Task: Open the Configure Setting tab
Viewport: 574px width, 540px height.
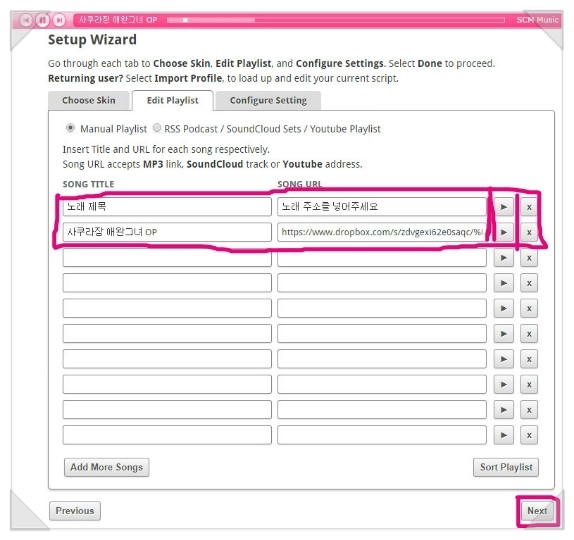Action: coord(268,100)
